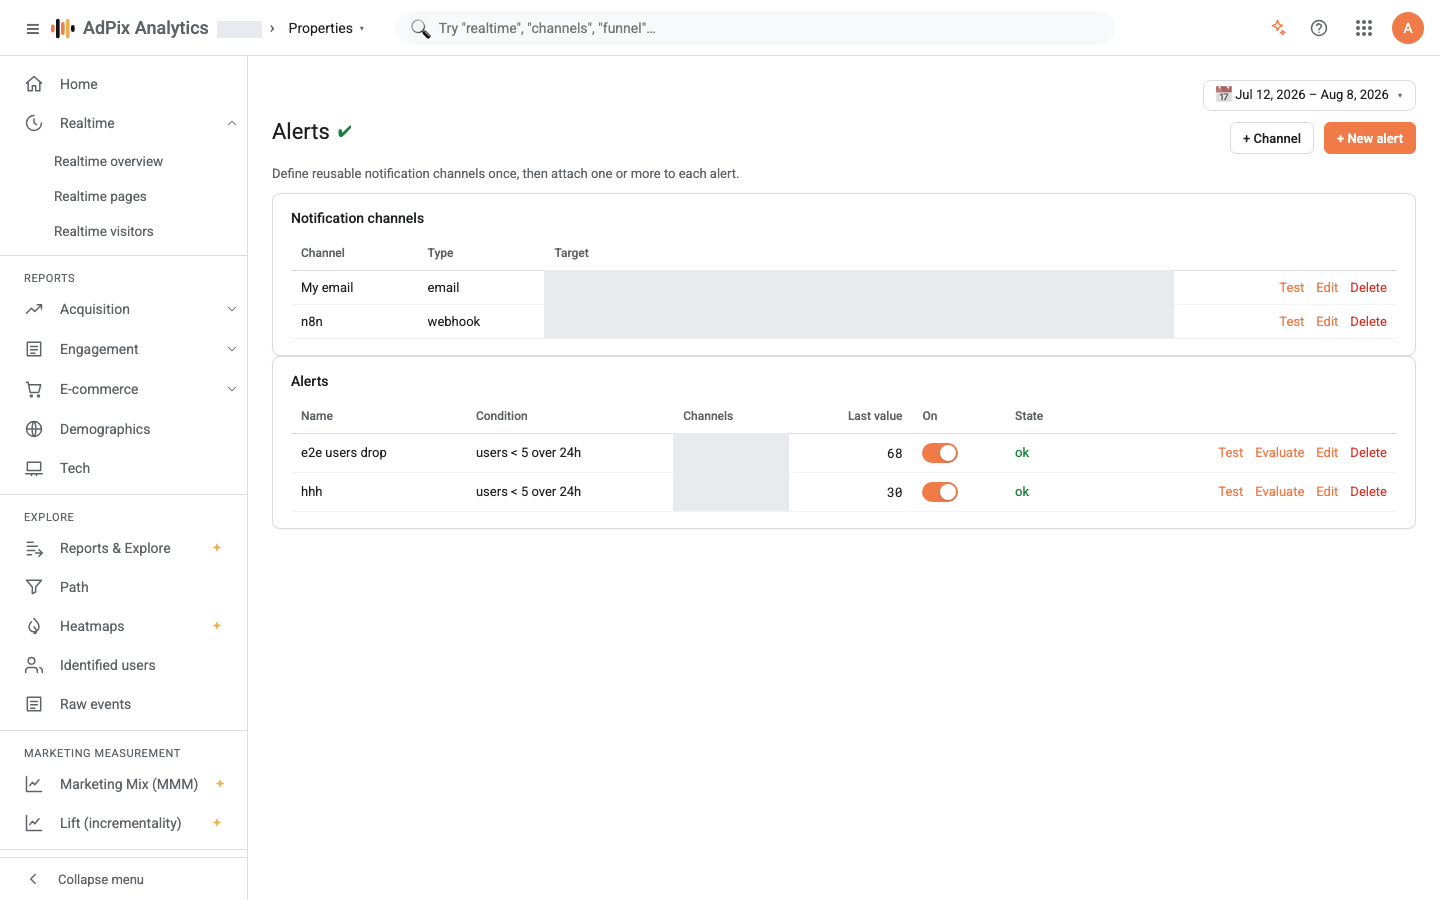Screen dimensions: 1440x900
Task: Test the My email channel
Action: point(1291,288)
